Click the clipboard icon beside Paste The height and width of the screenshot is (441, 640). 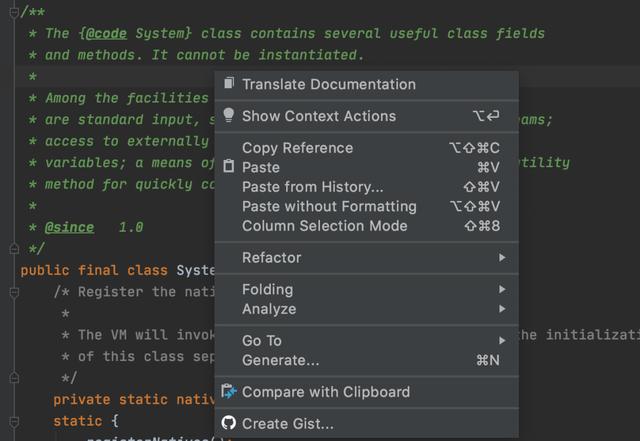pos(229,167)
